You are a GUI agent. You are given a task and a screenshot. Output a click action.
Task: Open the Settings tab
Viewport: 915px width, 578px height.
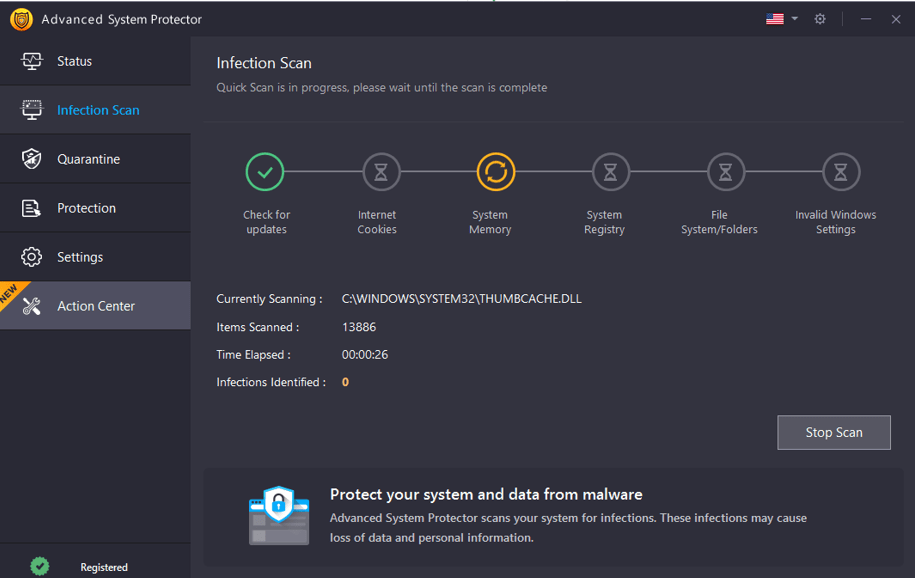coord(95,257)
